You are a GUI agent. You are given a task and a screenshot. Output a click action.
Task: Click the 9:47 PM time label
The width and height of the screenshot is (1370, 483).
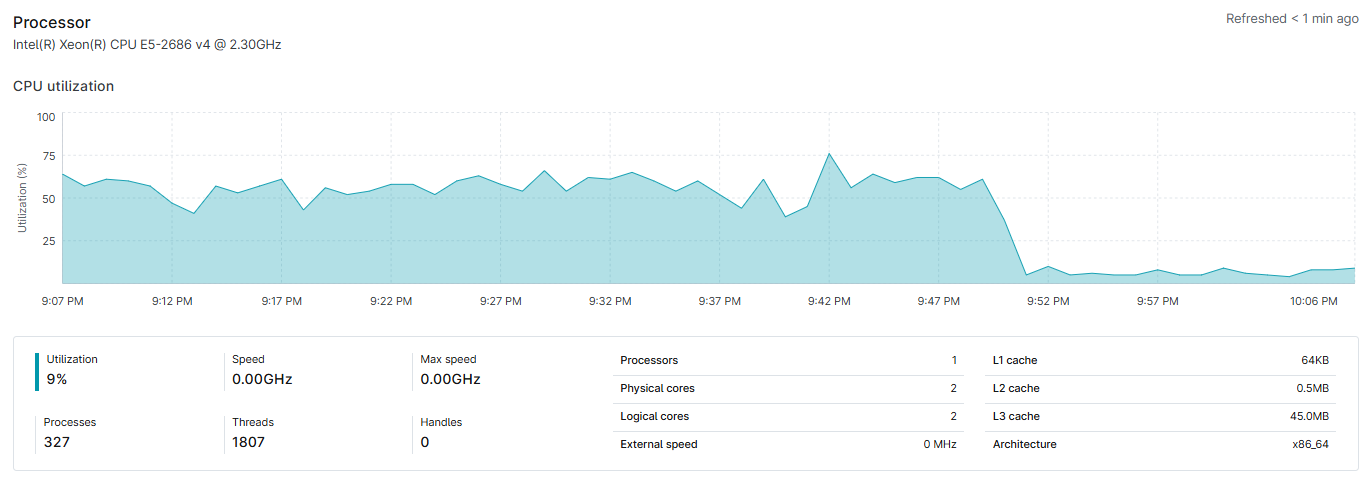pos(938,301)
